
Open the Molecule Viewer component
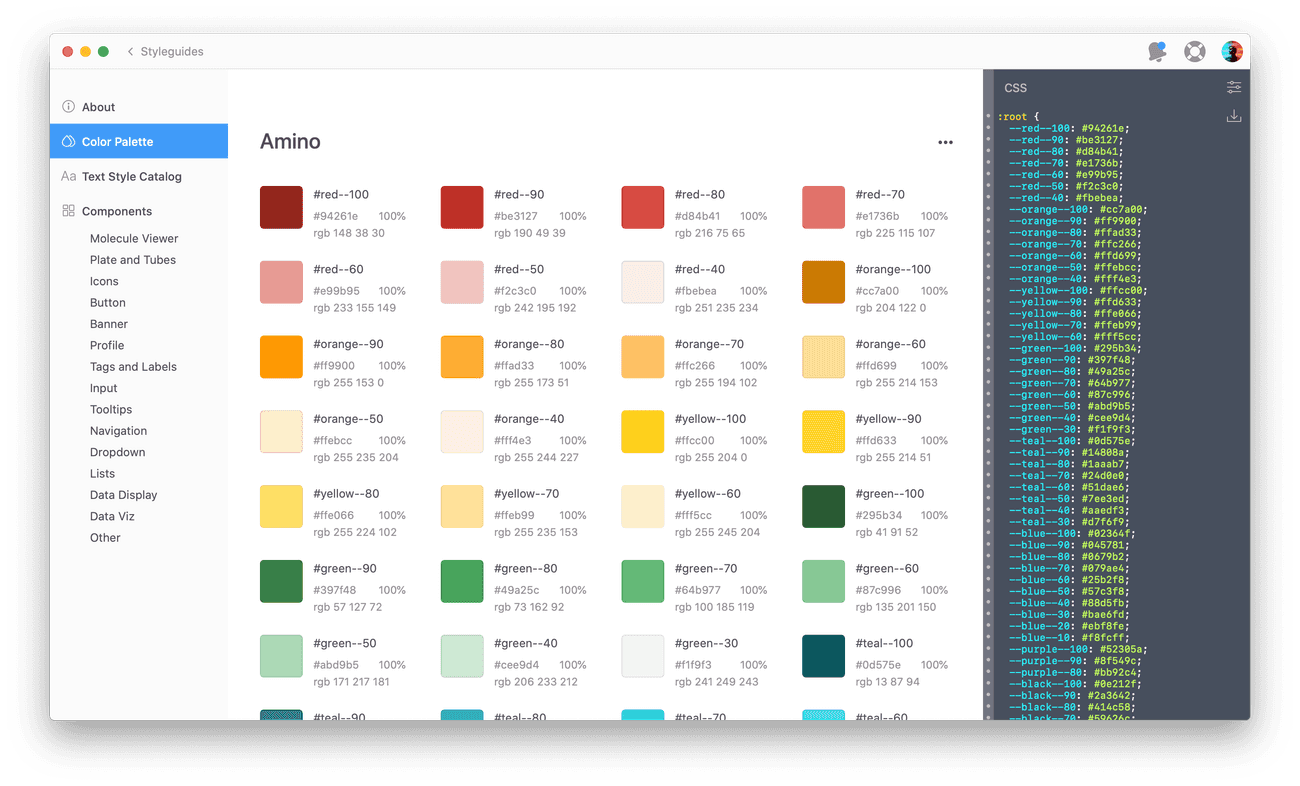coord(134,239)
